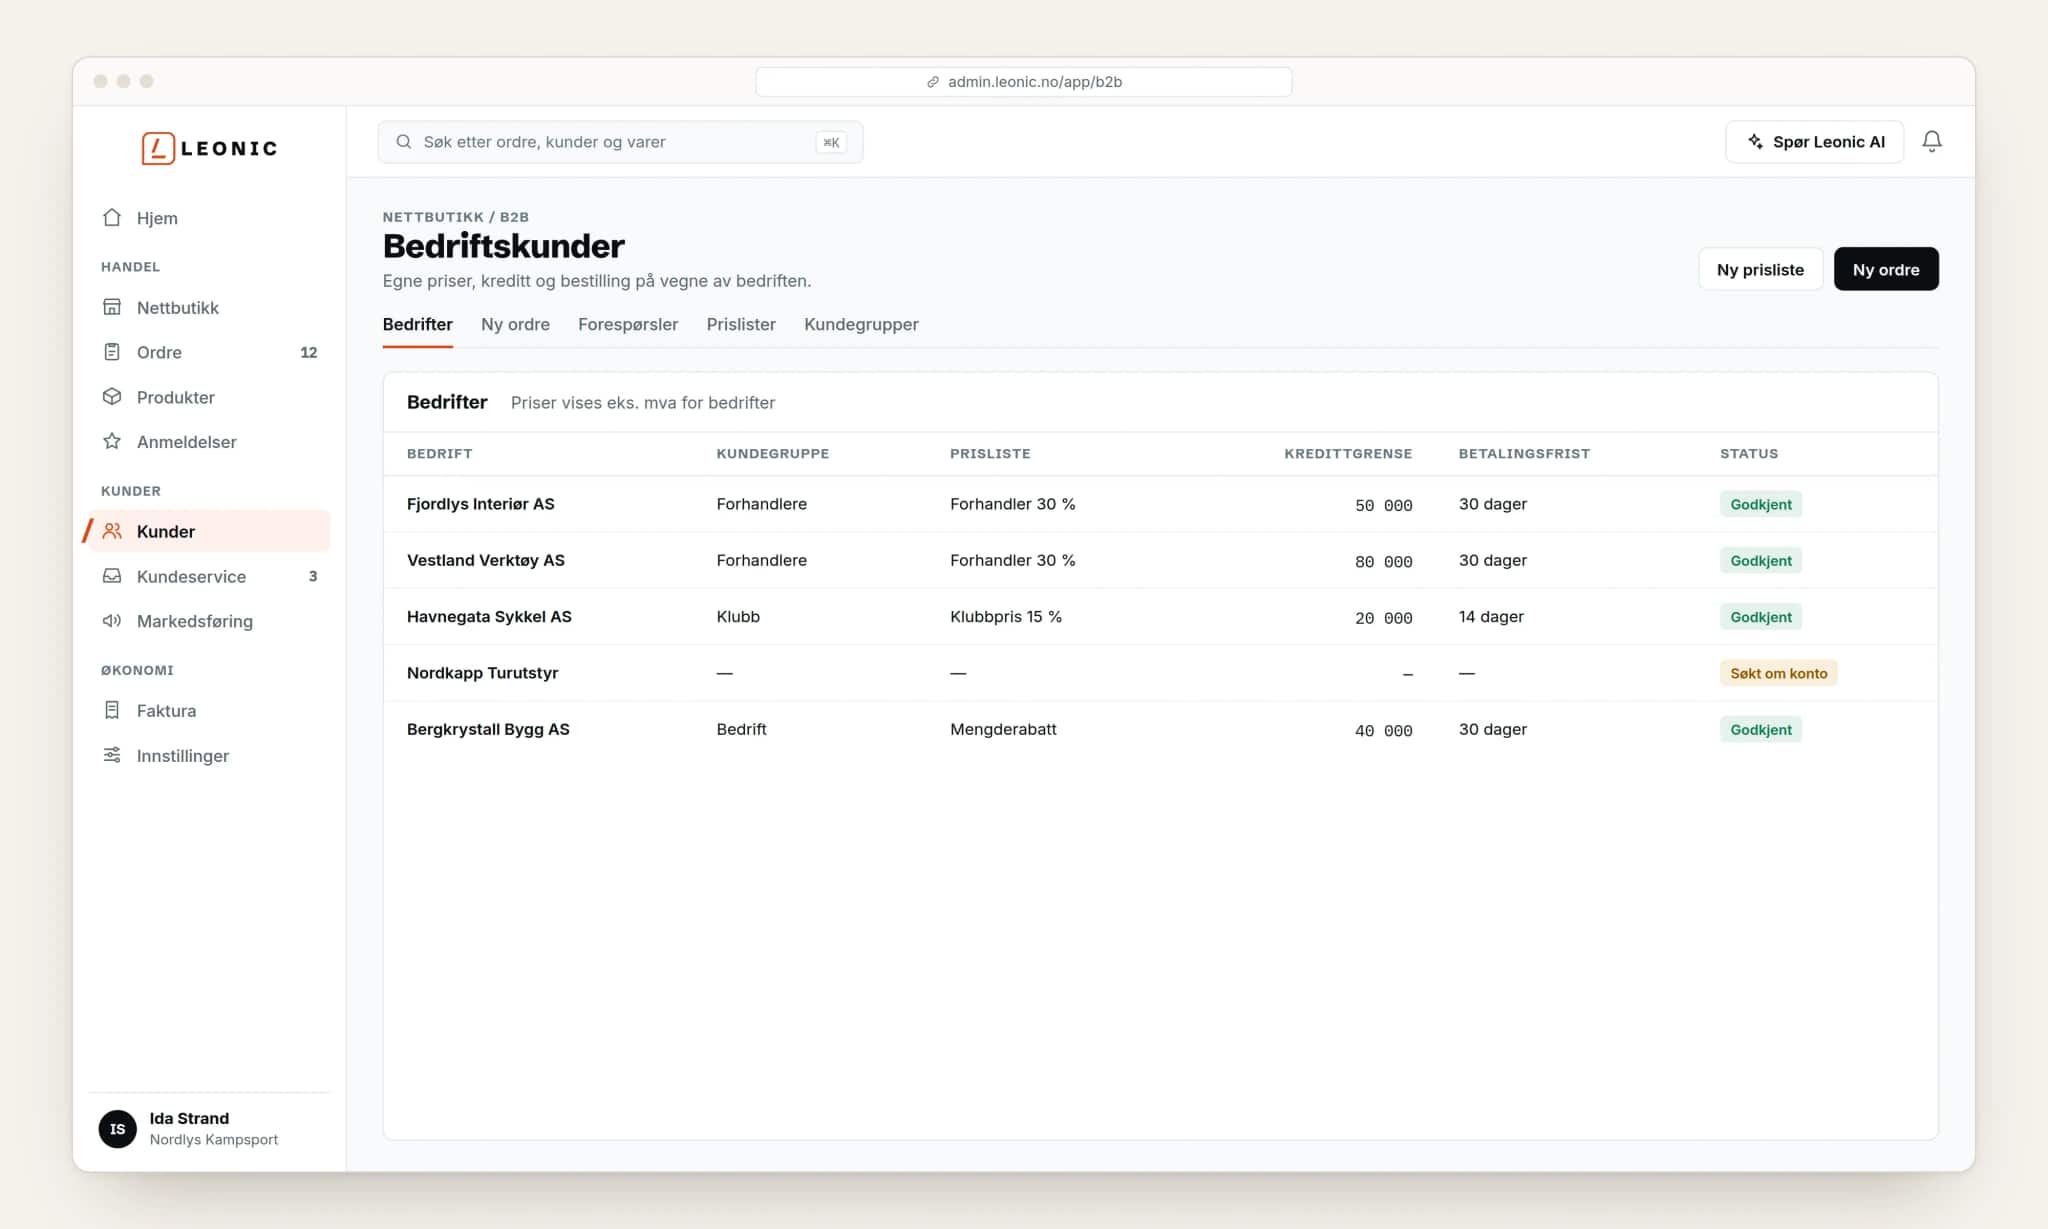Viewport: 2048px width, 1229px height.
Task: Open Ordre via its clipboard icon
Action: click(112, 352)
